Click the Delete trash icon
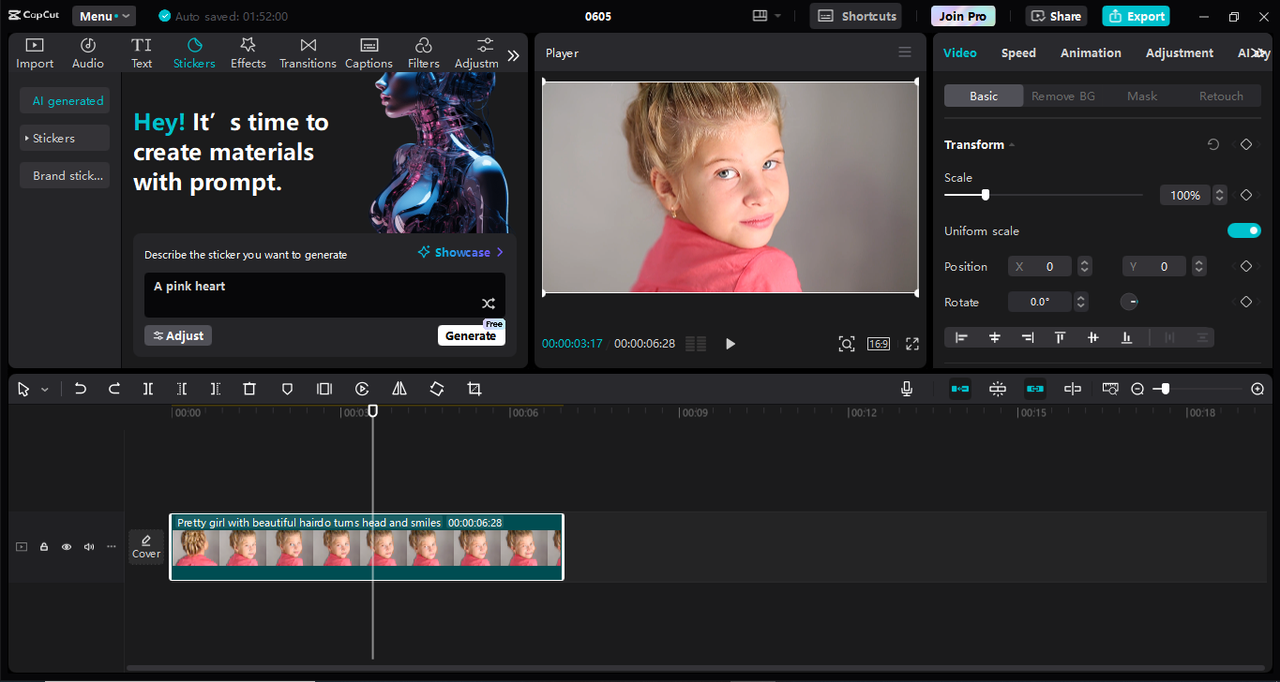The height and width of the screenshot is (682, 1280). pyautogui.click(x=250, y=389)
